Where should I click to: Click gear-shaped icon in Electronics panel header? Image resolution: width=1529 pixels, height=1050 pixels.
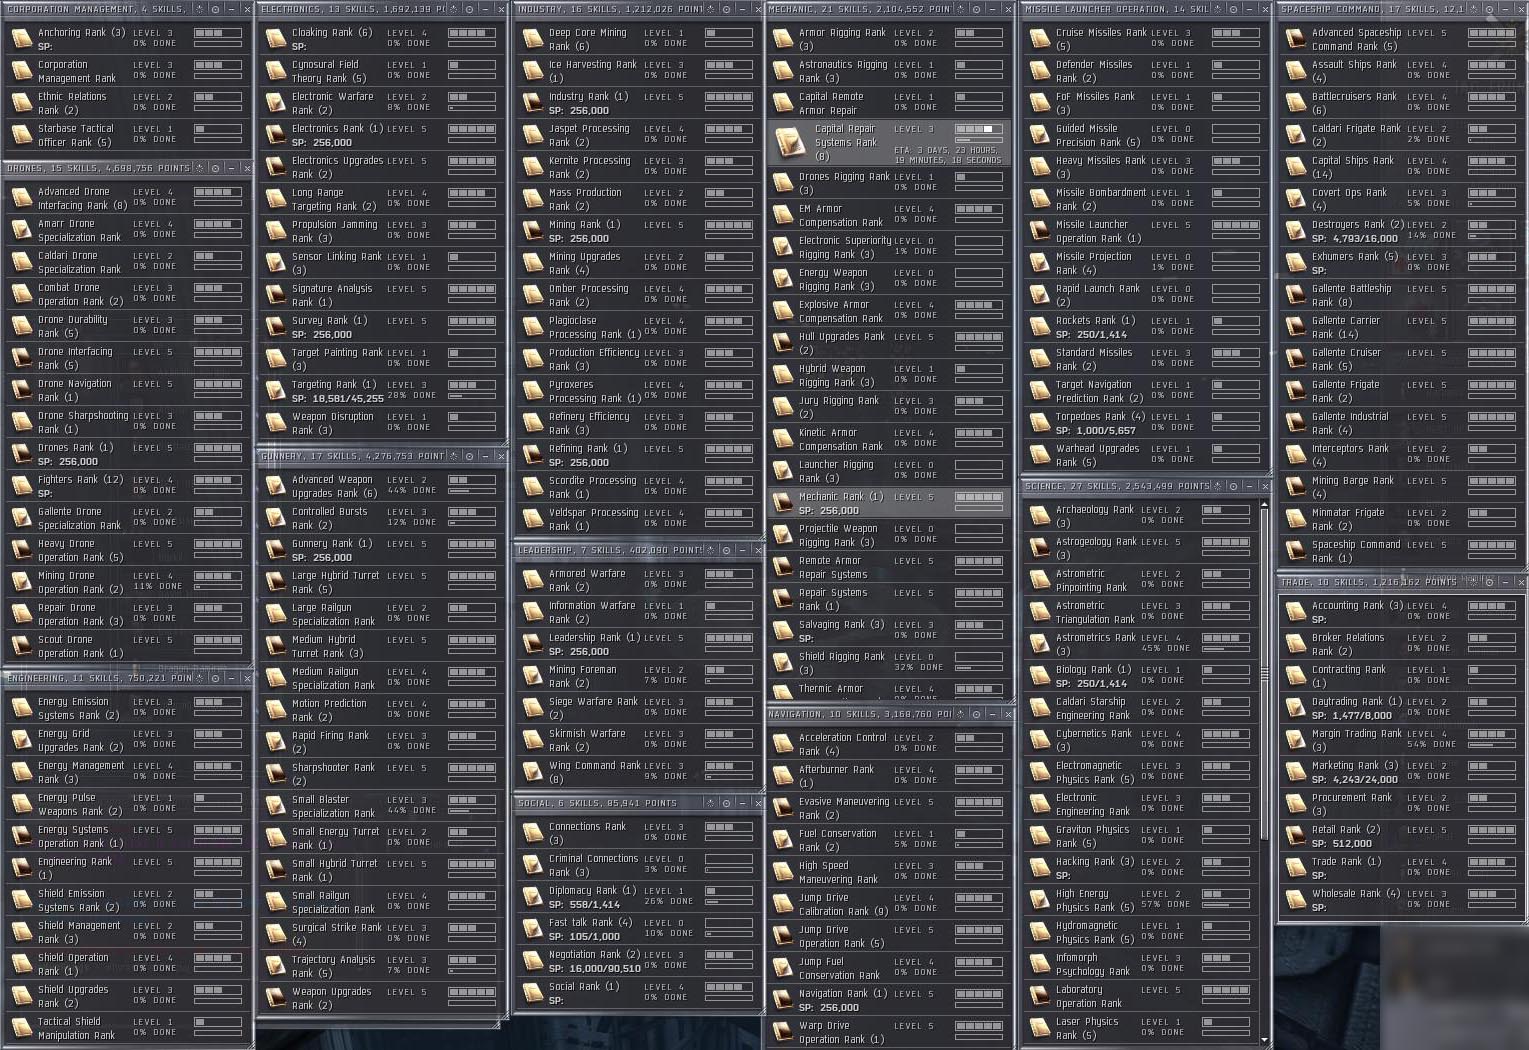pyautogui.click(x=454, y=9)
